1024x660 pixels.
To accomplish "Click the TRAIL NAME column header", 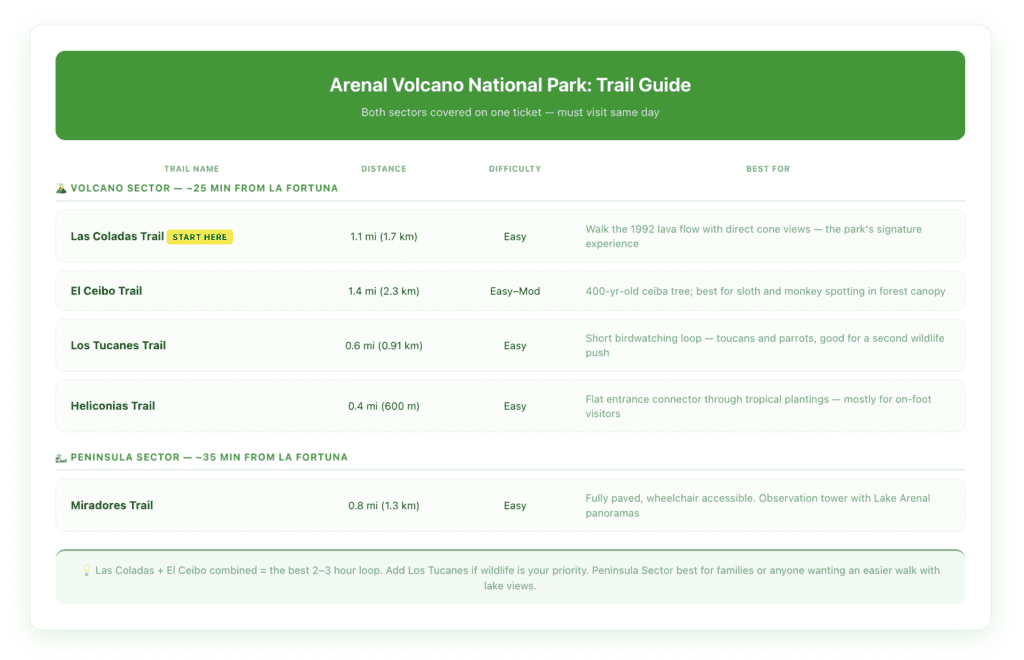I will (193, 168).
